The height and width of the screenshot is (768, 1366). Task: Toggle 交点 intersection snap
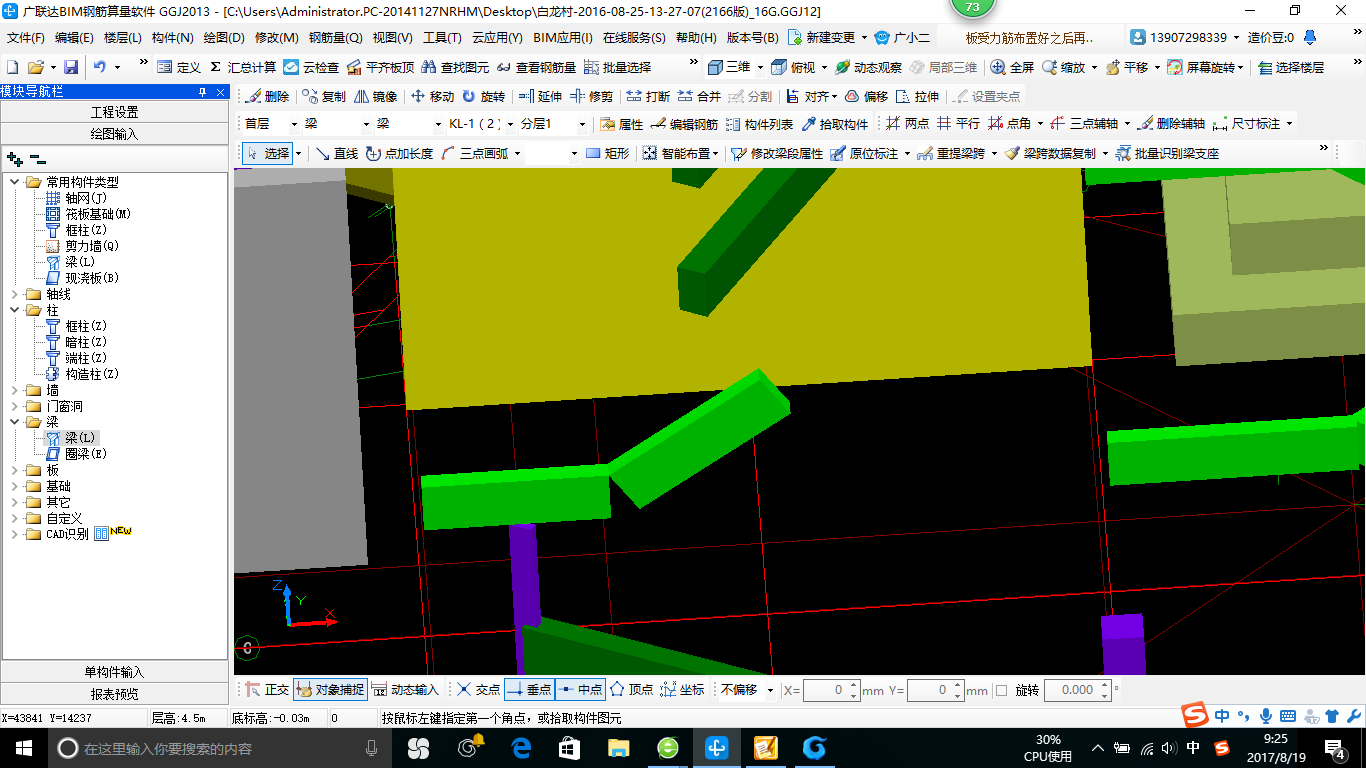coord(478,690)
